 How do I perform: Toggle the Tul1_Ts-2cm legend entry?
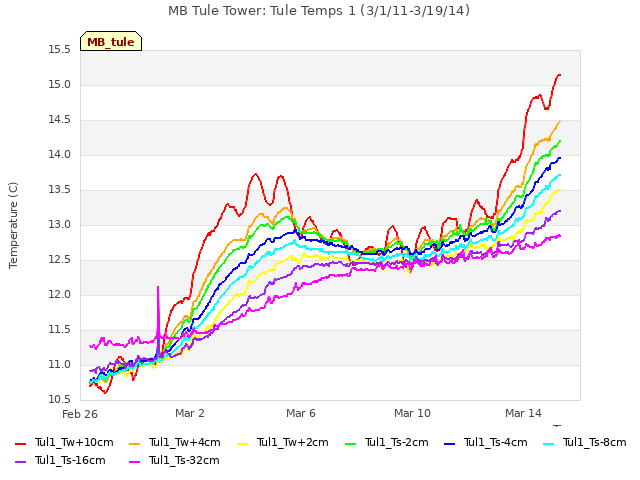click(x=387, y=442)
